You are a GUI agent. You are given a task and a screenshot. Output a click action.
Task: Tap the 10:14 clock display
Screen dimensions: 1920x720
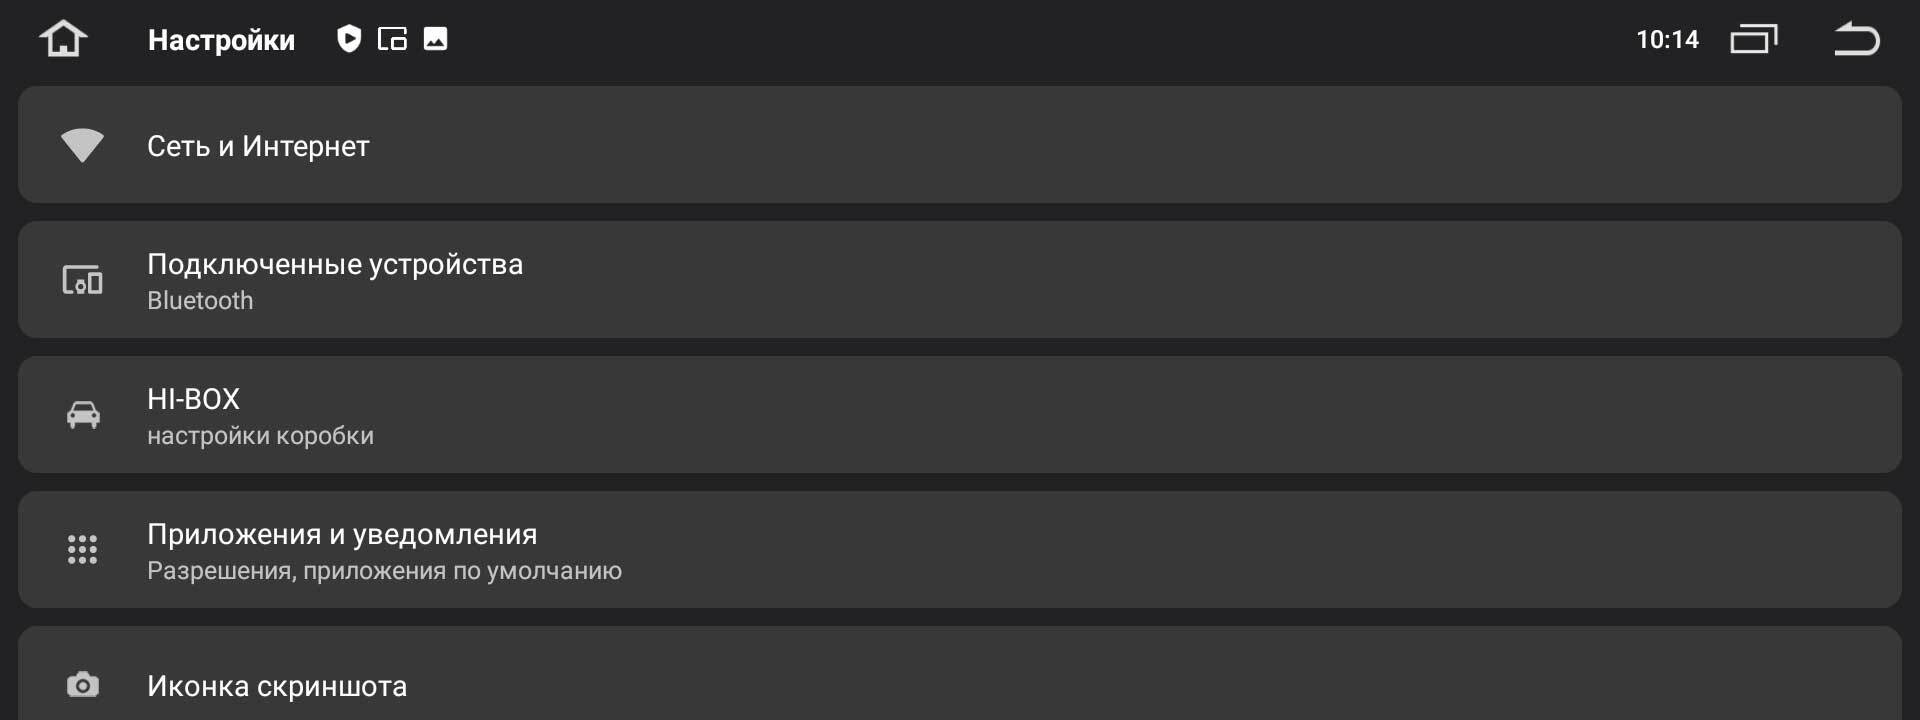(x=1667, y=40)
